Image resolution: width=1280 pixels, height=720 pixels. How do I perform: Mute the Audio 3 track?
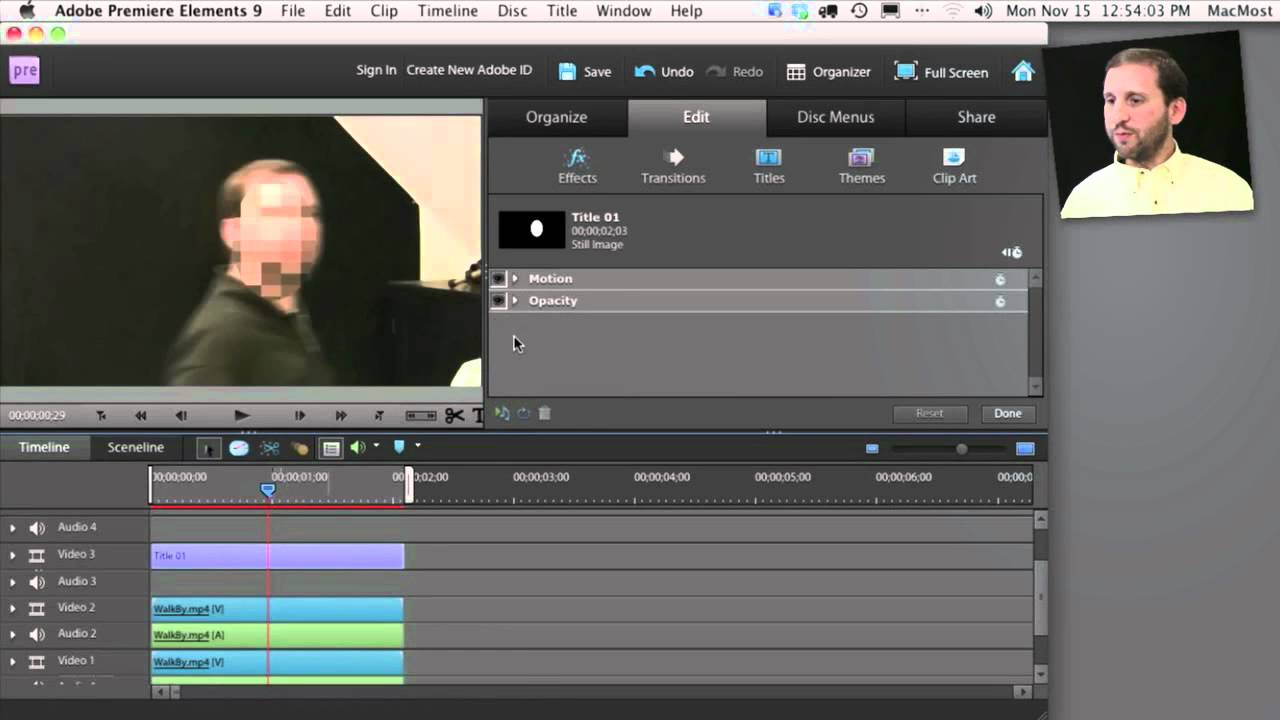[x=37, y=582]
